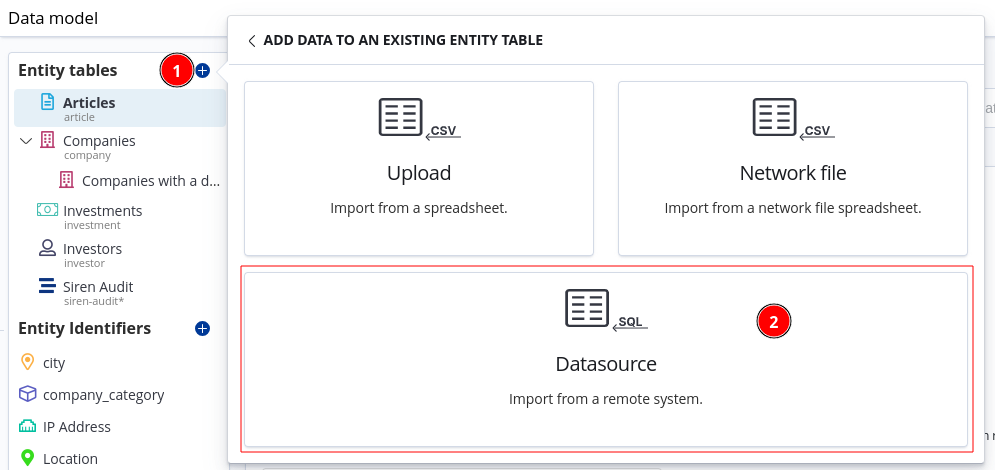The image size is (995, 470).
Task: Click the plus icon beside Entity tables
Action: coord(202,70)
